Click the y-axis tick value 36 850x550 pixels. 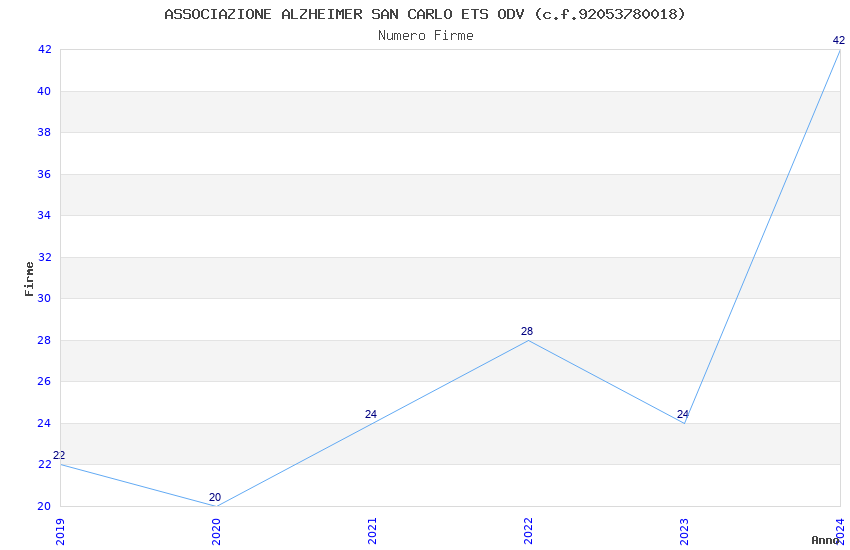pos(44,174)
